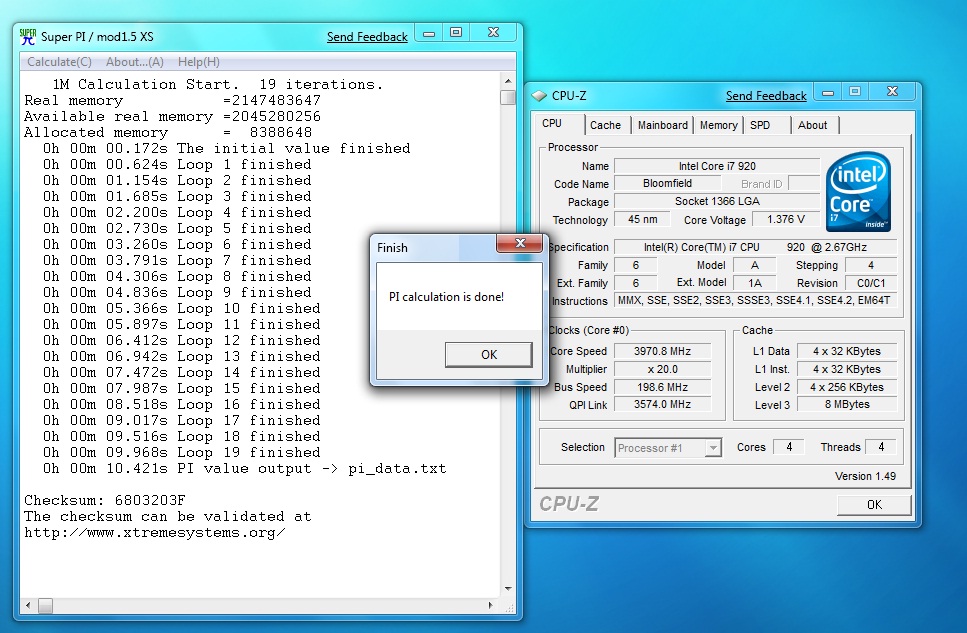Open the About tab in CPU-Z
The image size is (967, 633).
[x=812, y=125]
